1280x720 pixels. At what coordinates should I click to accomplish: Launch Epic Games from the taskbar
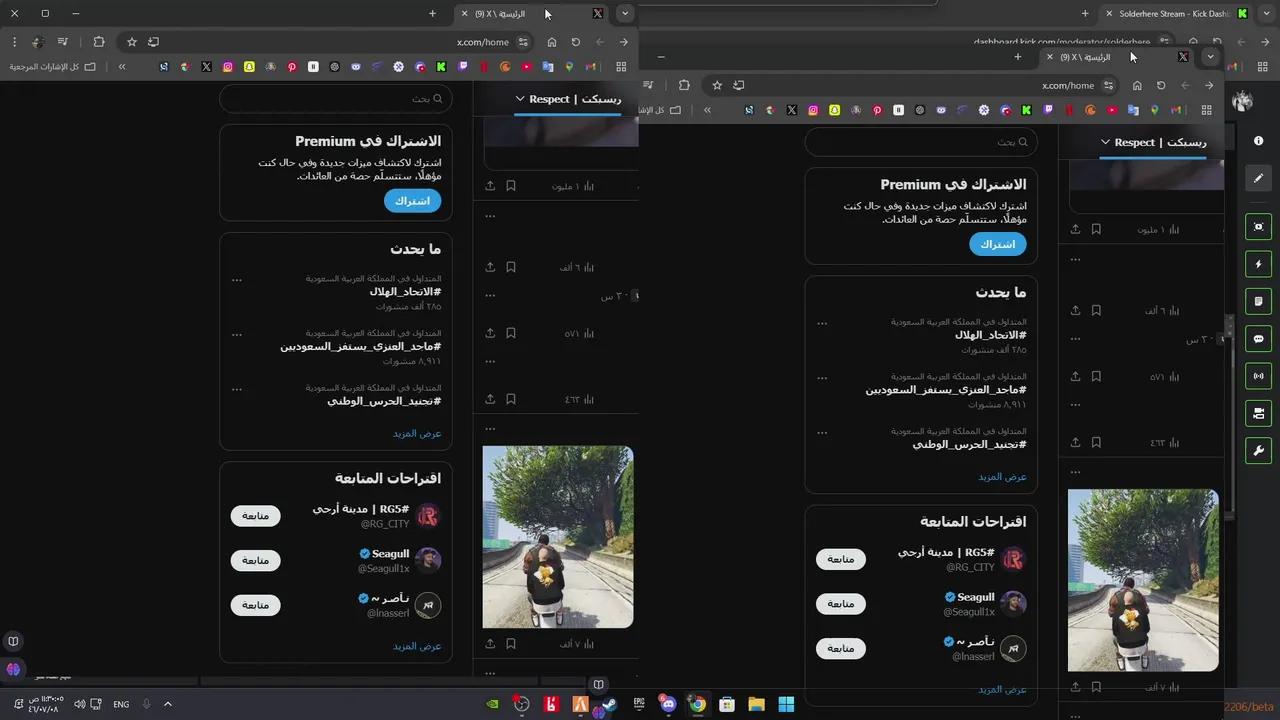point(638,704)
